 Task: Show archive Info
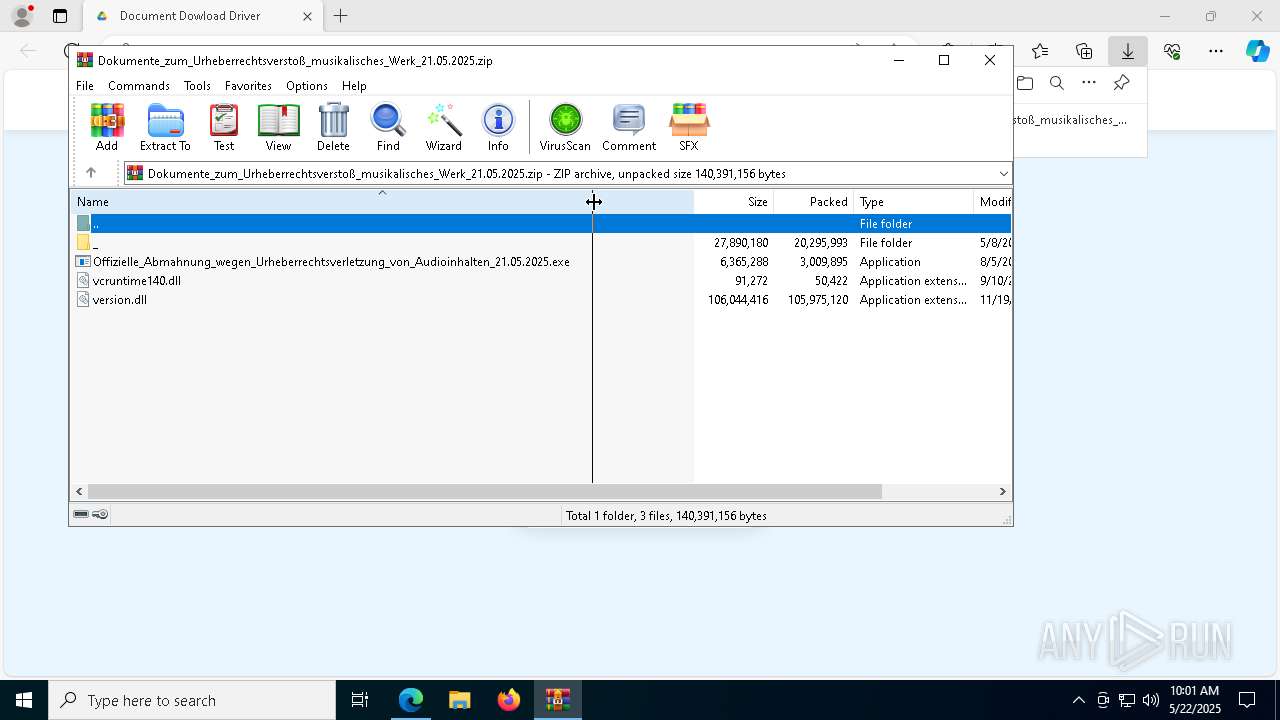coord(498,127)
